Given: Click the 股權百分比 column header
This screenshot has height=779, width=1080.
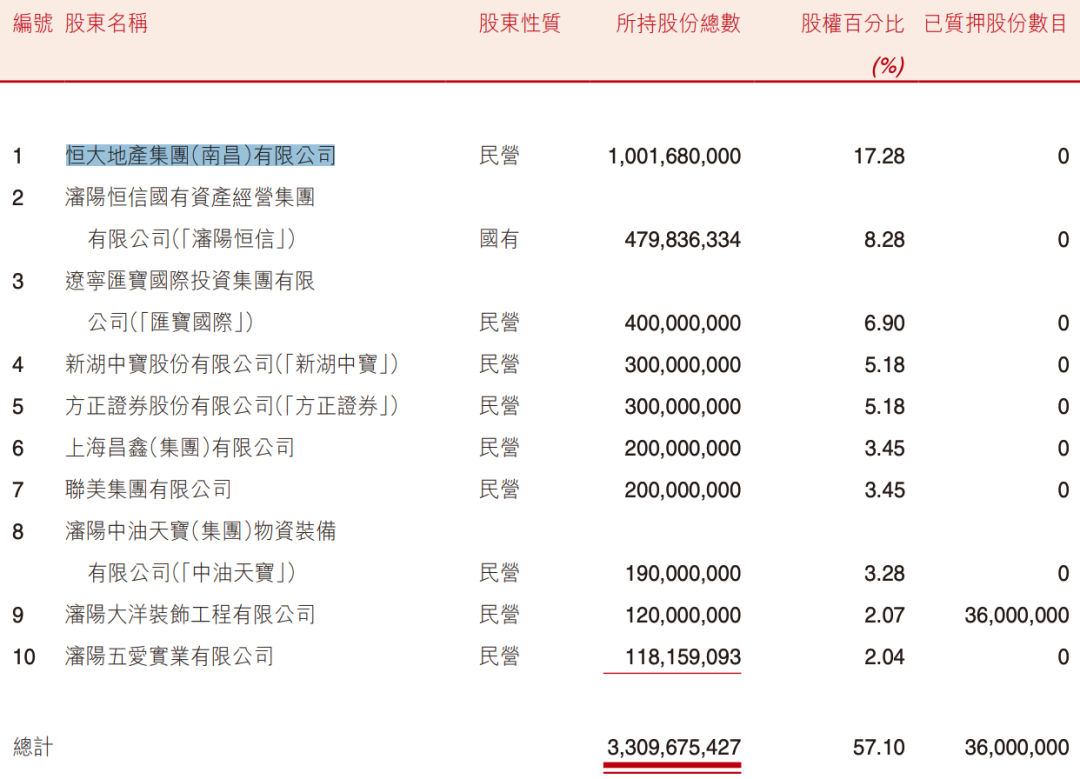Looking at the screenshot, I should pyautogui.click(x=852, y=24).
